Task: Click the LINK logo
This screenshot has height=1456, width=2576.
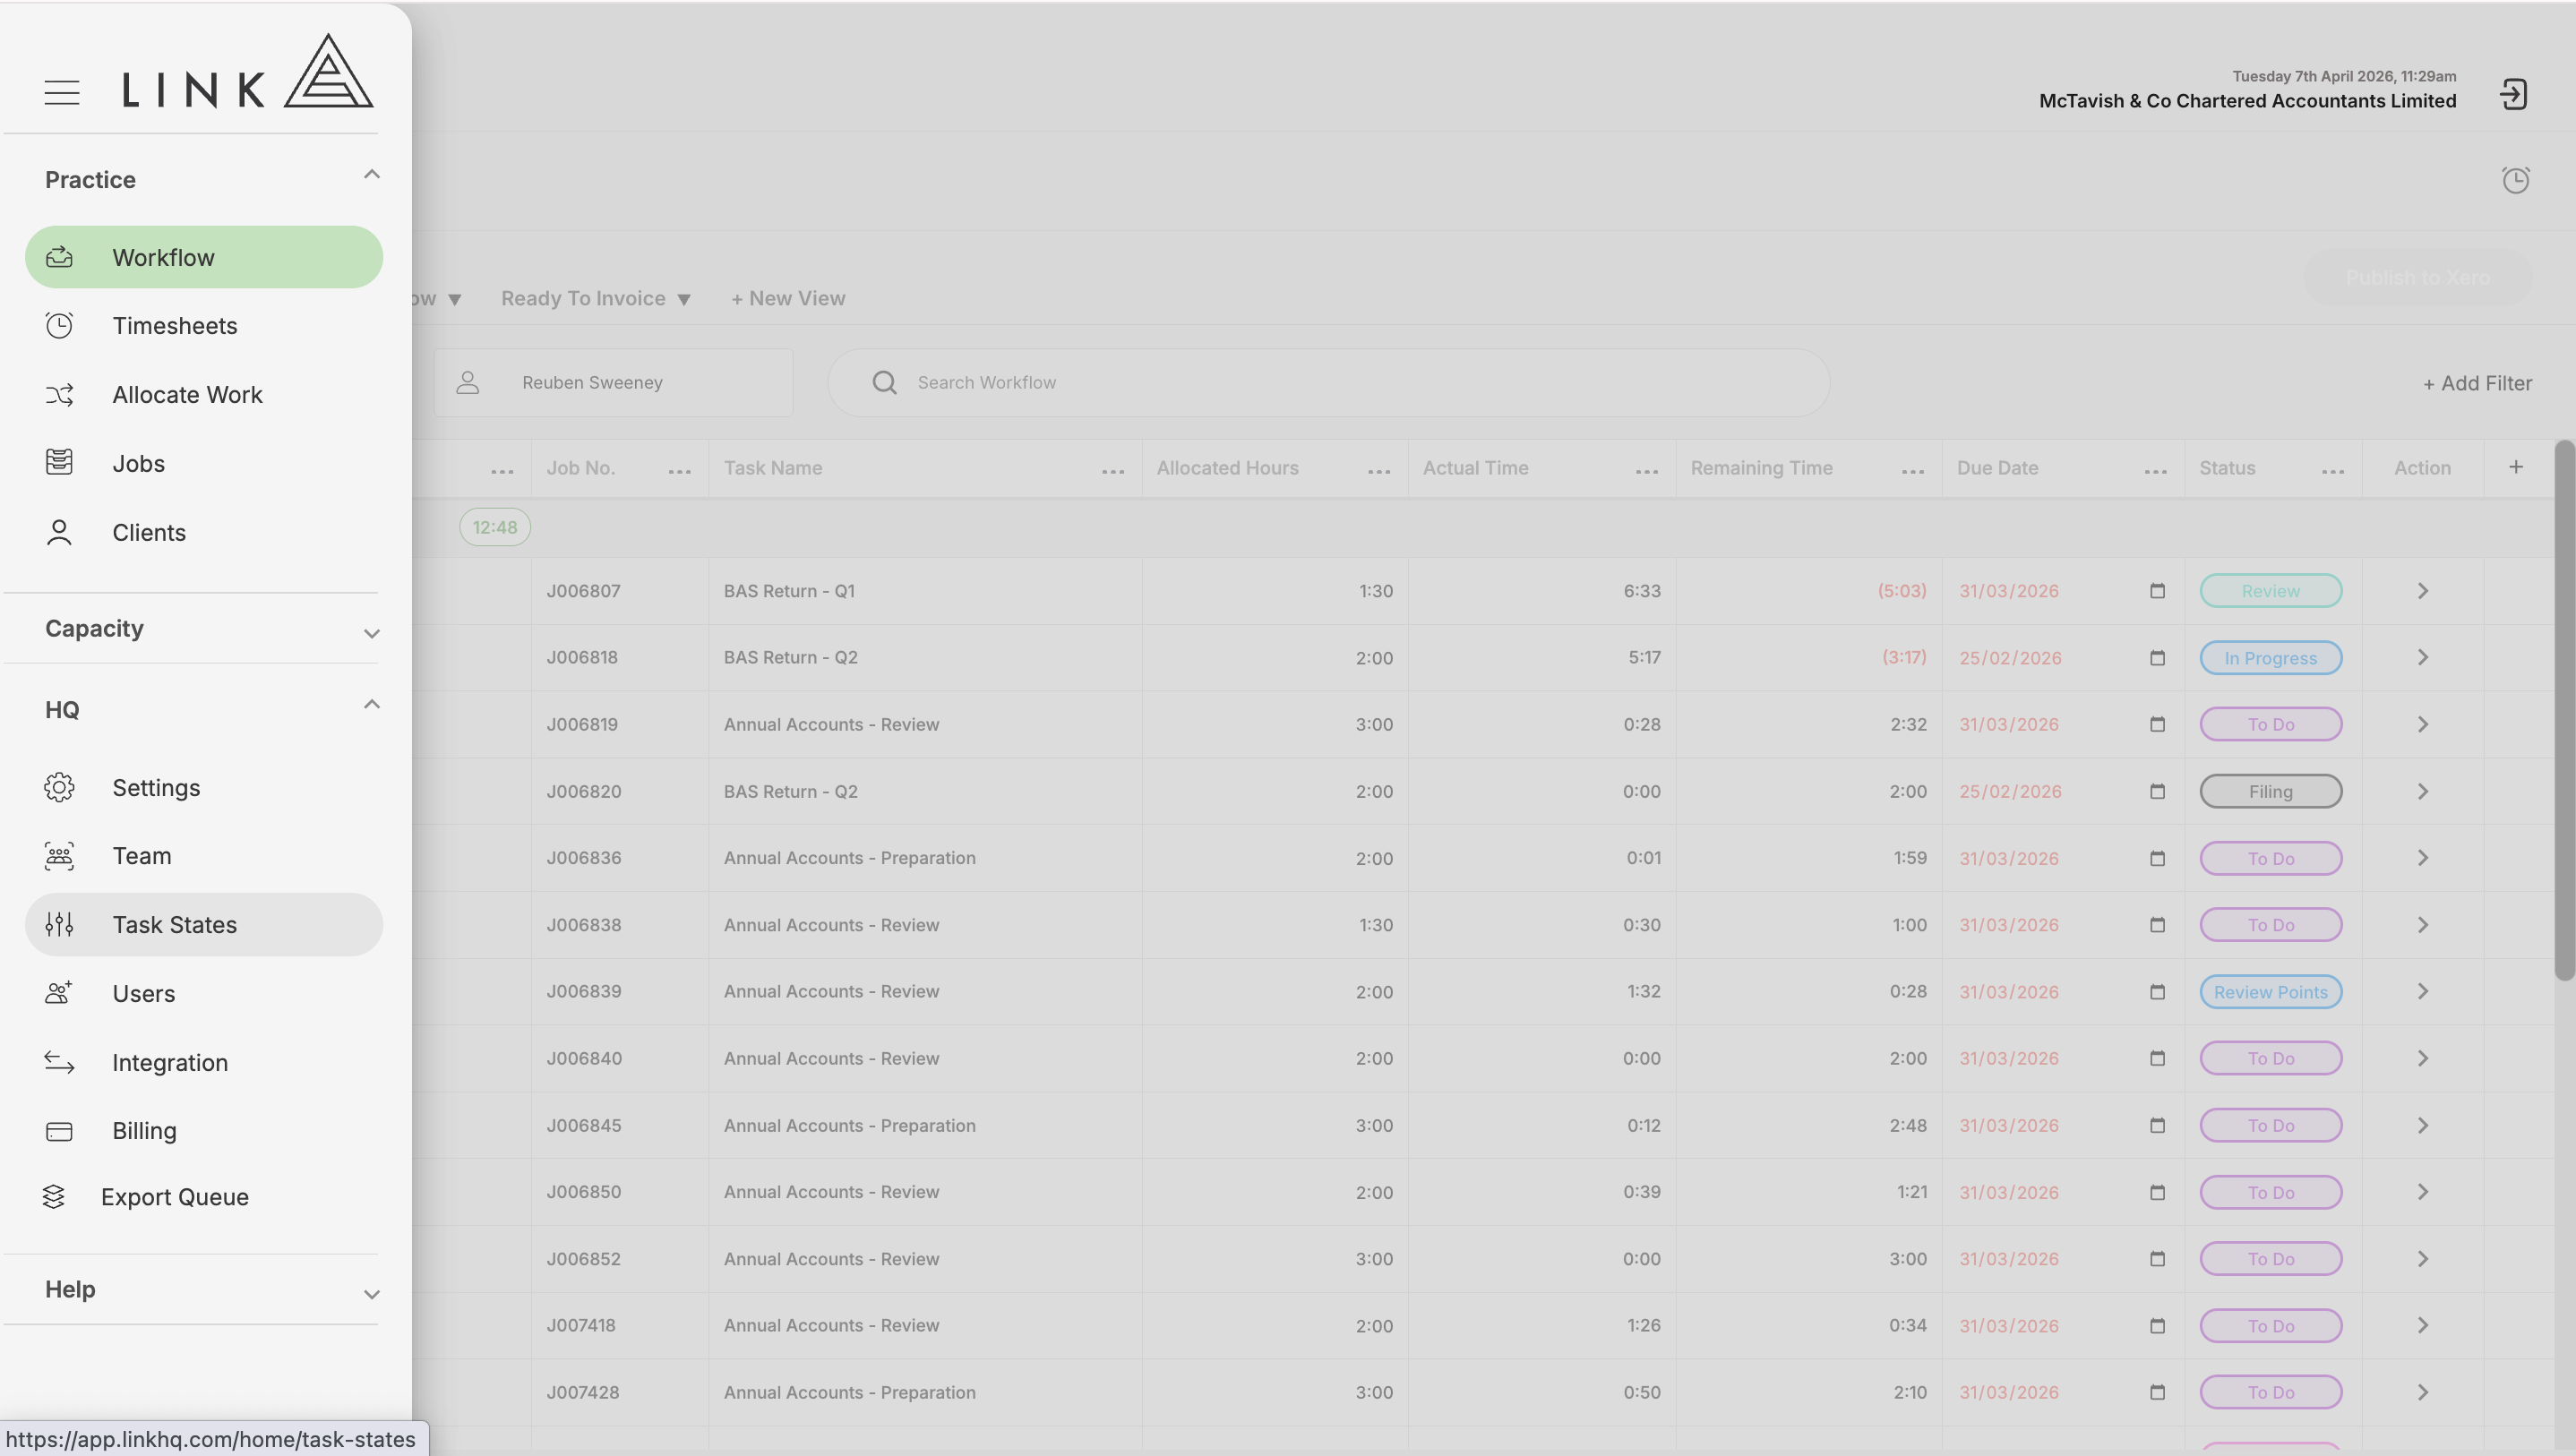Action: pyautogui.click(x=247, y=72)
